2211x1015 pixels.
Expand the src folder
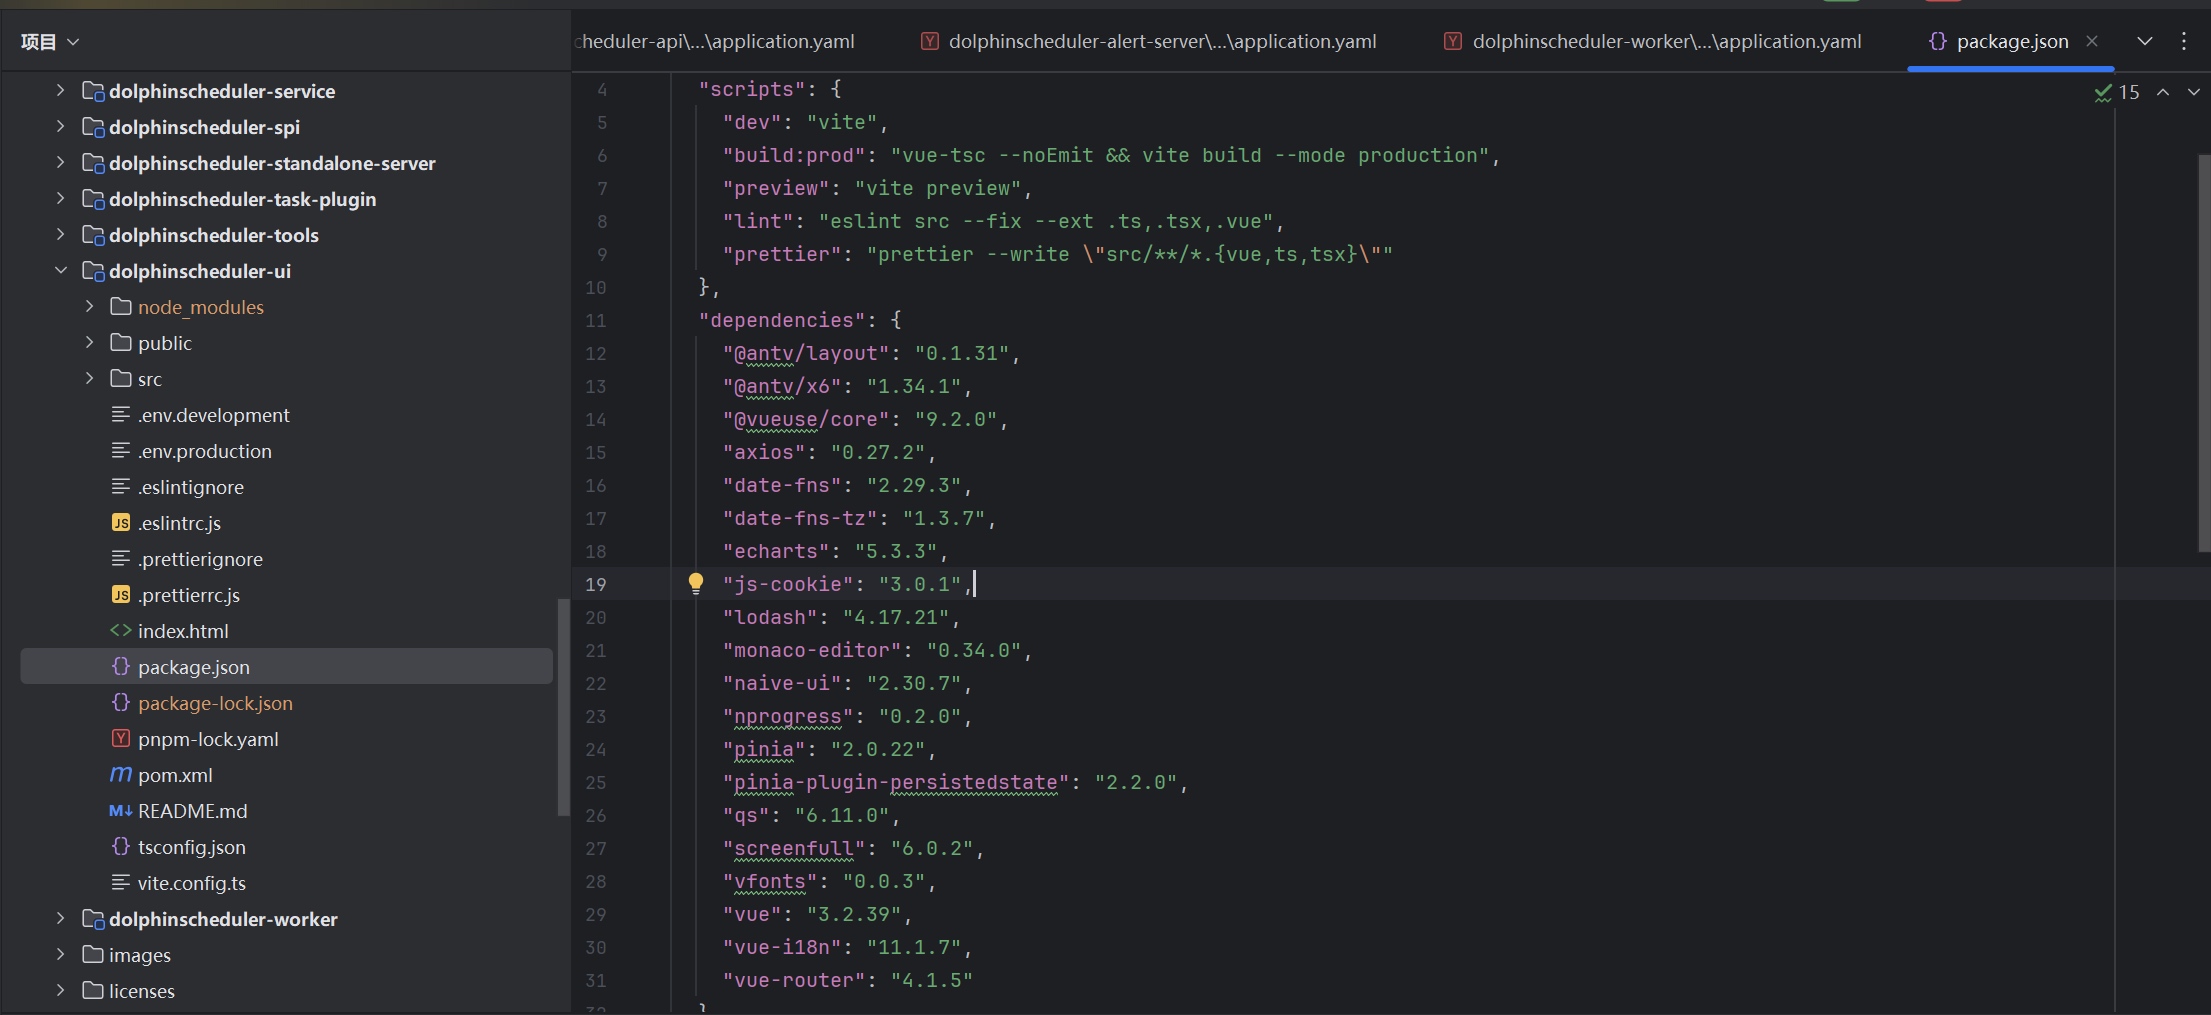[90, 379]
